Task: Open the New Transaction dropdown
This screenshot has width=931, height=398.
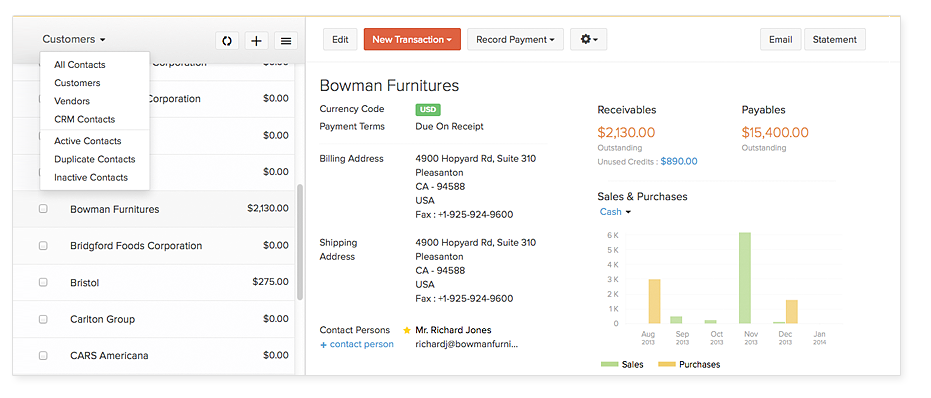Action: coord(412,39)
